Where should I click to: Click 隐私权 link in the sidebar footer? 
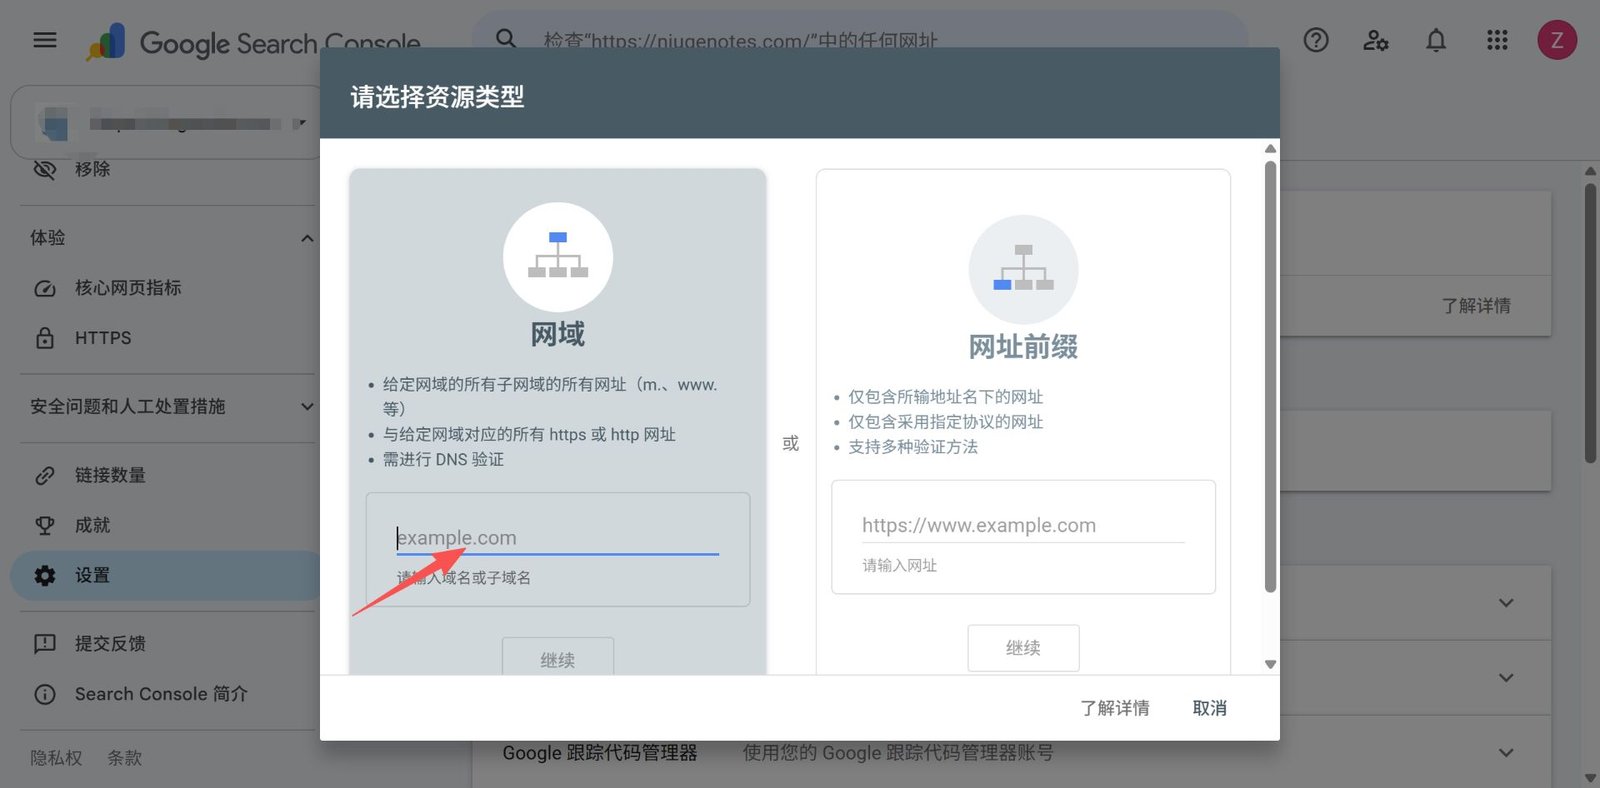(57, 758)
